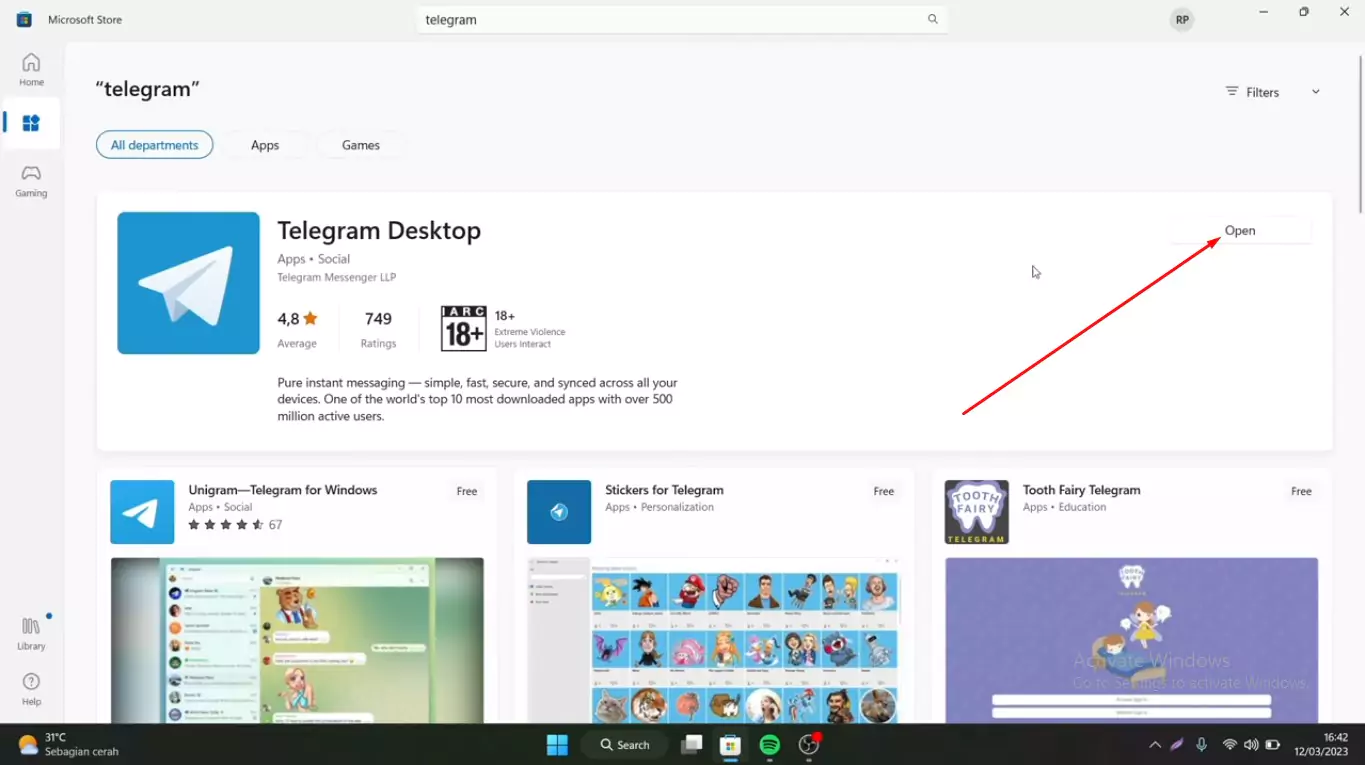The width and height of the screenshot is (1365, 765).
Task: Click the search magnifier icon in search box
Action: coord(932,19)
